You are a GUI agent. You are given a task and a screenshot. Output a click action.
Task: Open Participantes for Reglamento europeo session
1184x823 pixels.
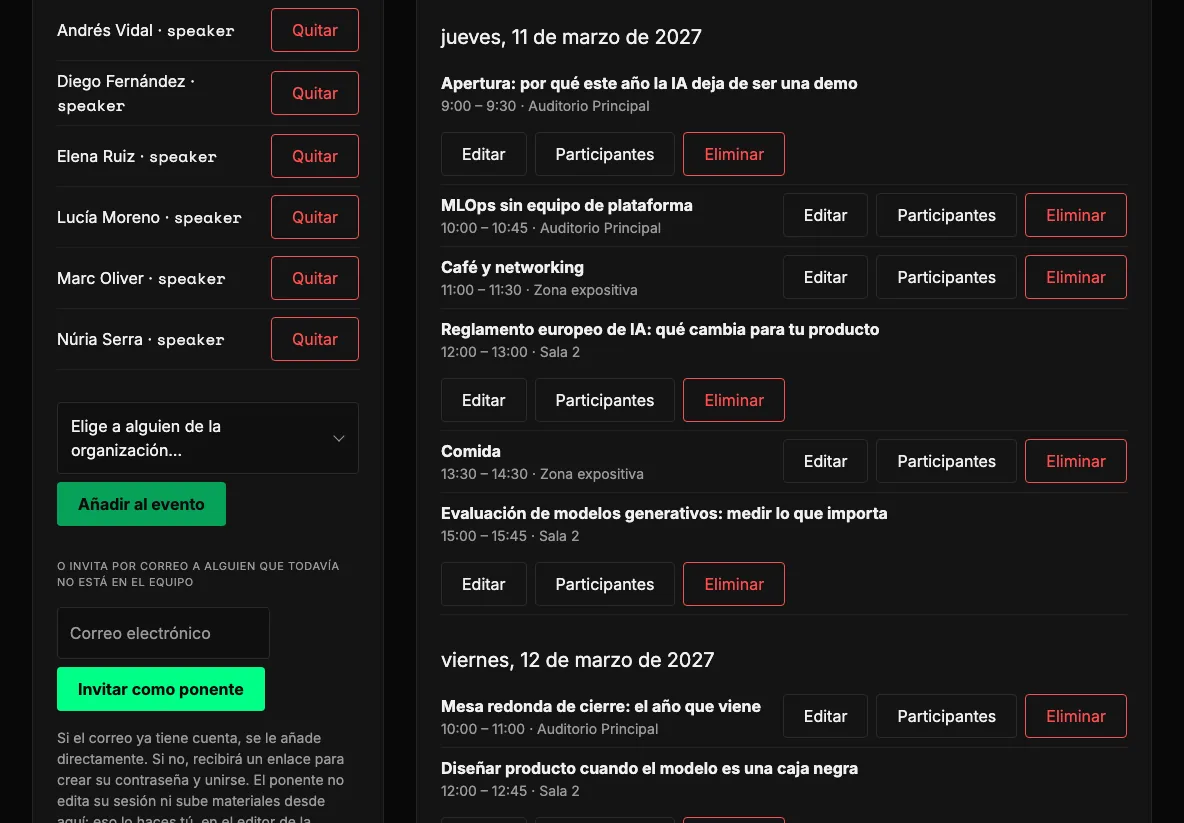coord(605,400)
